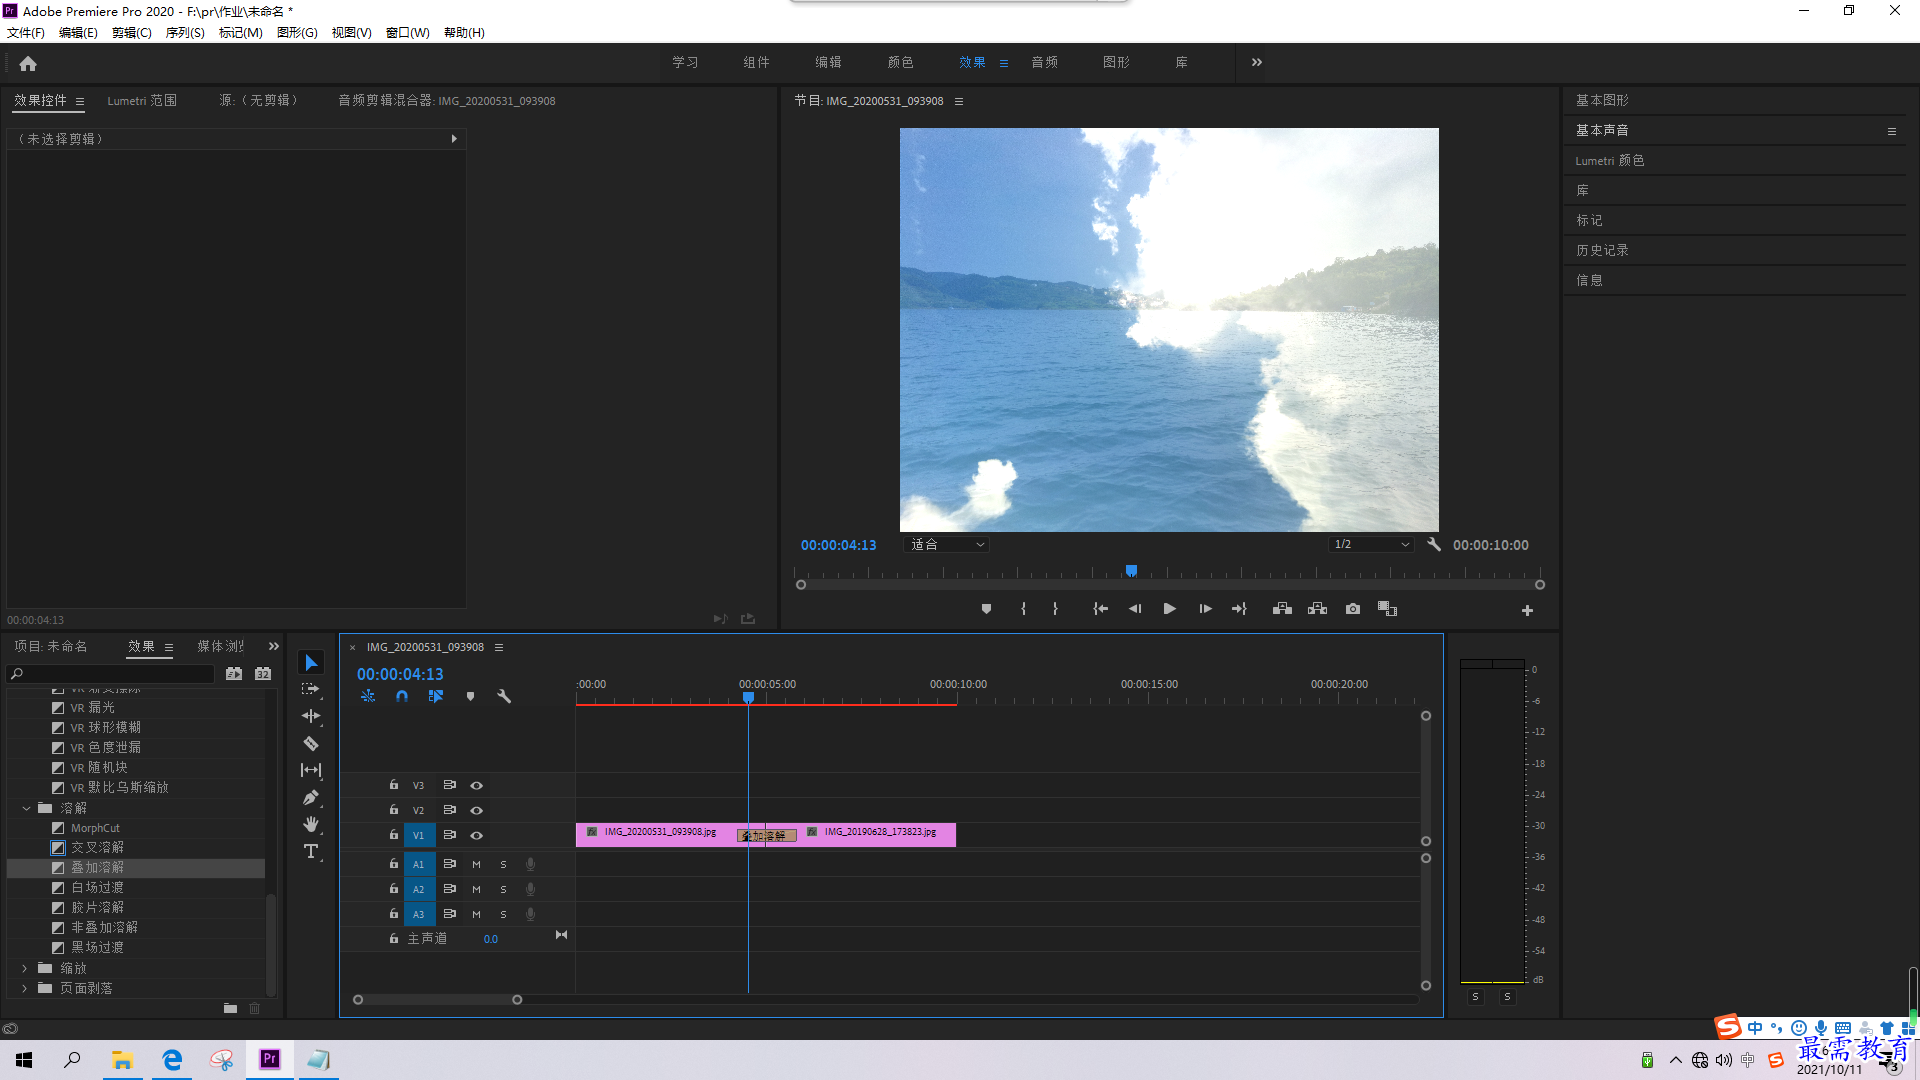Click the timeline playhead at 04:13

pyautogui.click(x=748, y=697)
